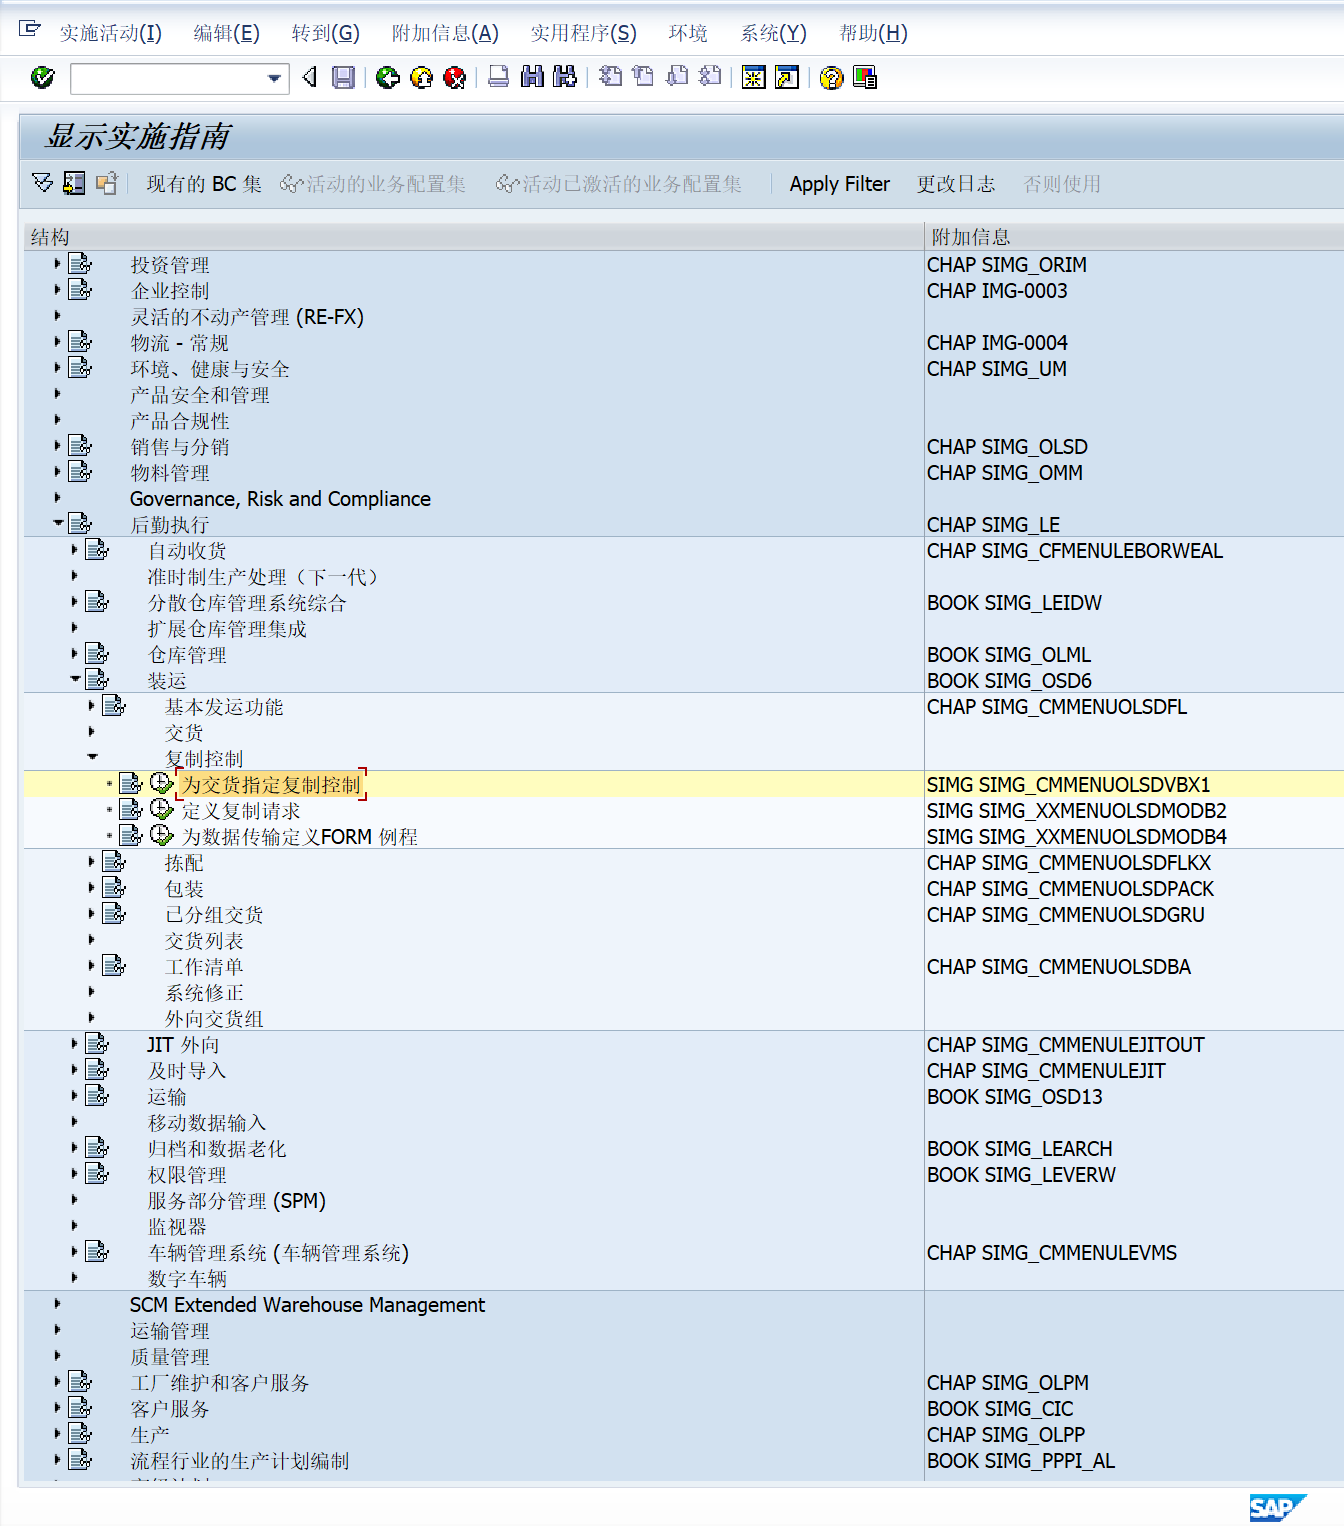This screenshot has height=1526, width=1344.
Task: Expand the 基本发运功能 node
Action: click(91, 706)
